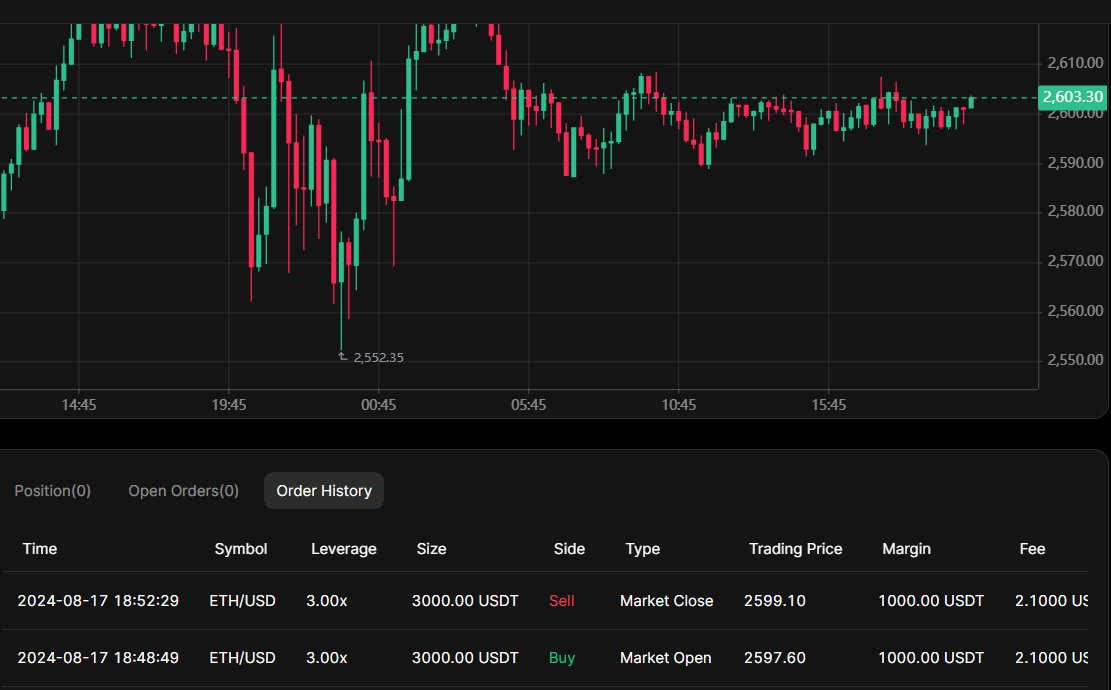Click the 2,550.00 price axis label
The image size is (1111, 690).
click(1075, 359)
